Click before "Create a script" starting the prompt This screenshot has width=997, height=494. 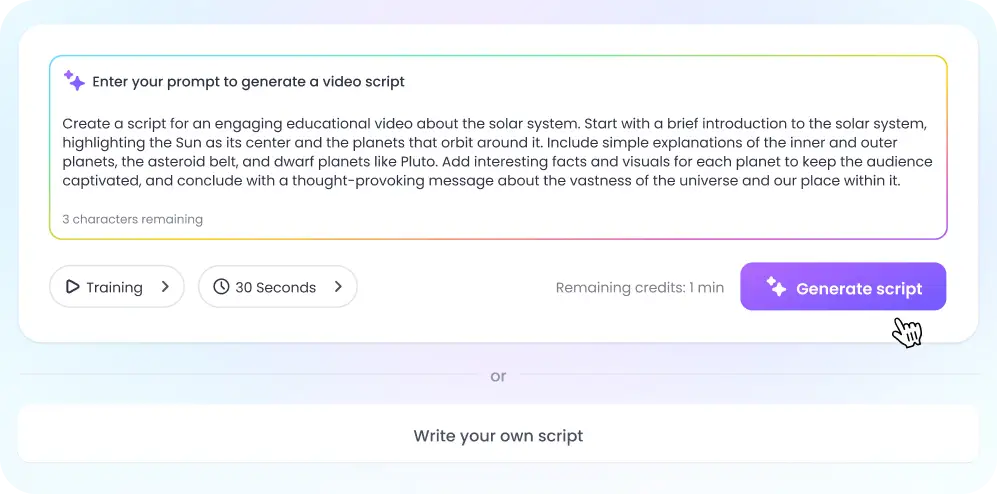[x=62, y=124]
